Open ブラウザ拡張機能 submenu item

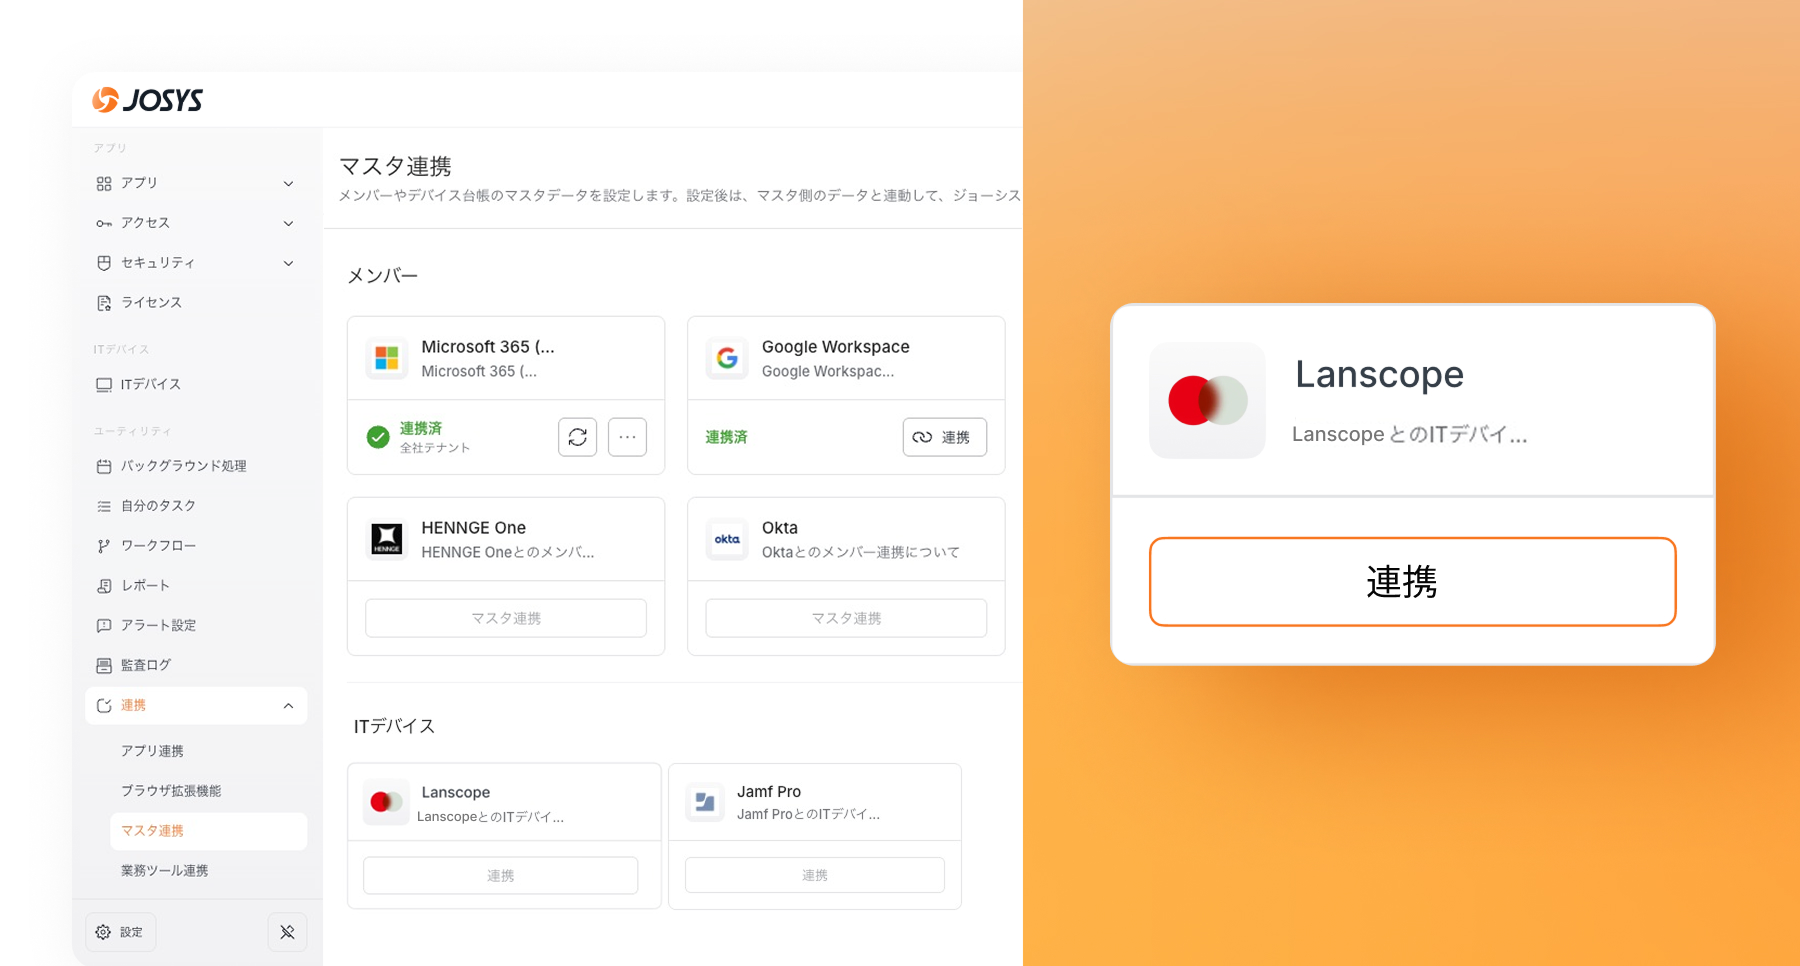(171, 791)
